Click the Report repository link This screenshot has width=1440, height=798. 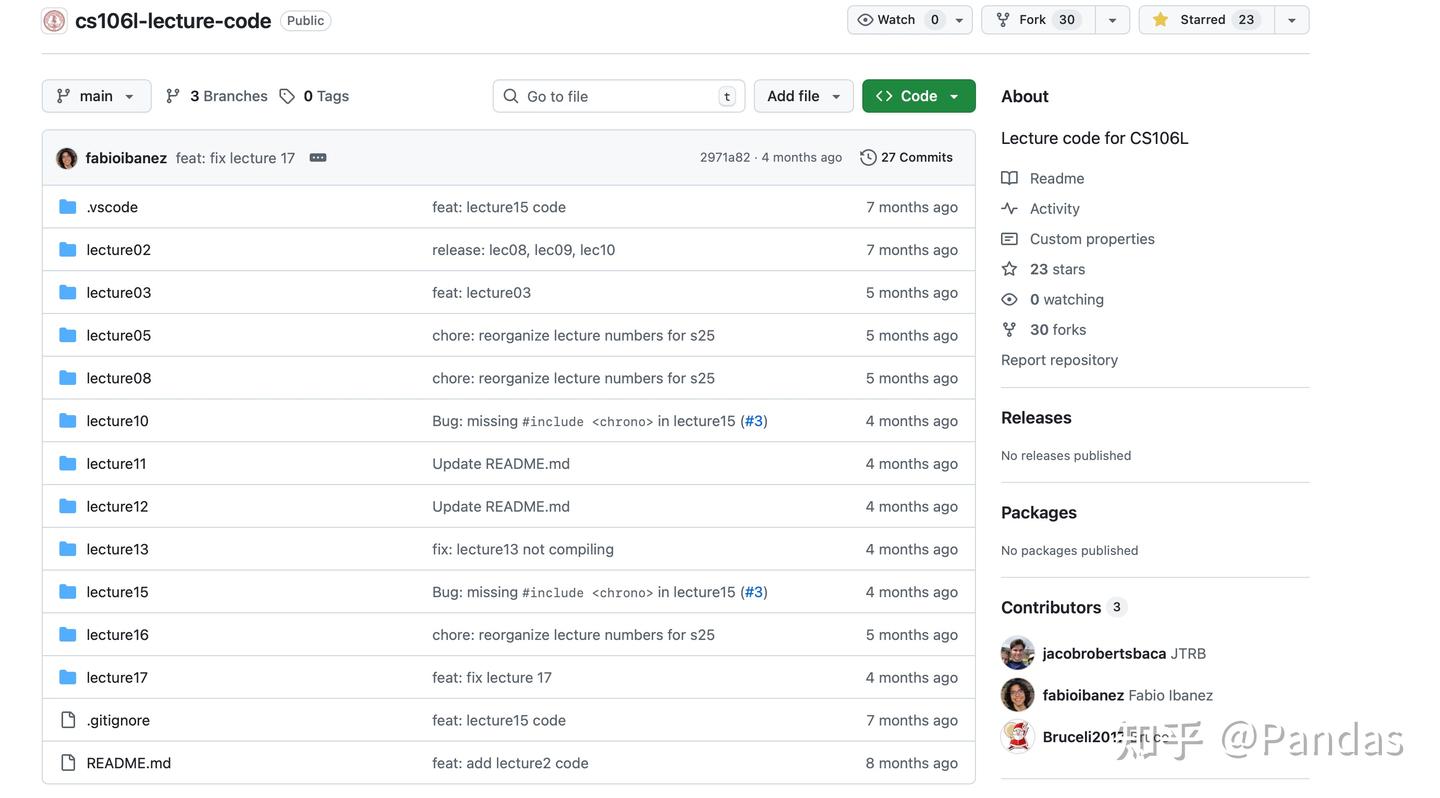[1059, 360]
